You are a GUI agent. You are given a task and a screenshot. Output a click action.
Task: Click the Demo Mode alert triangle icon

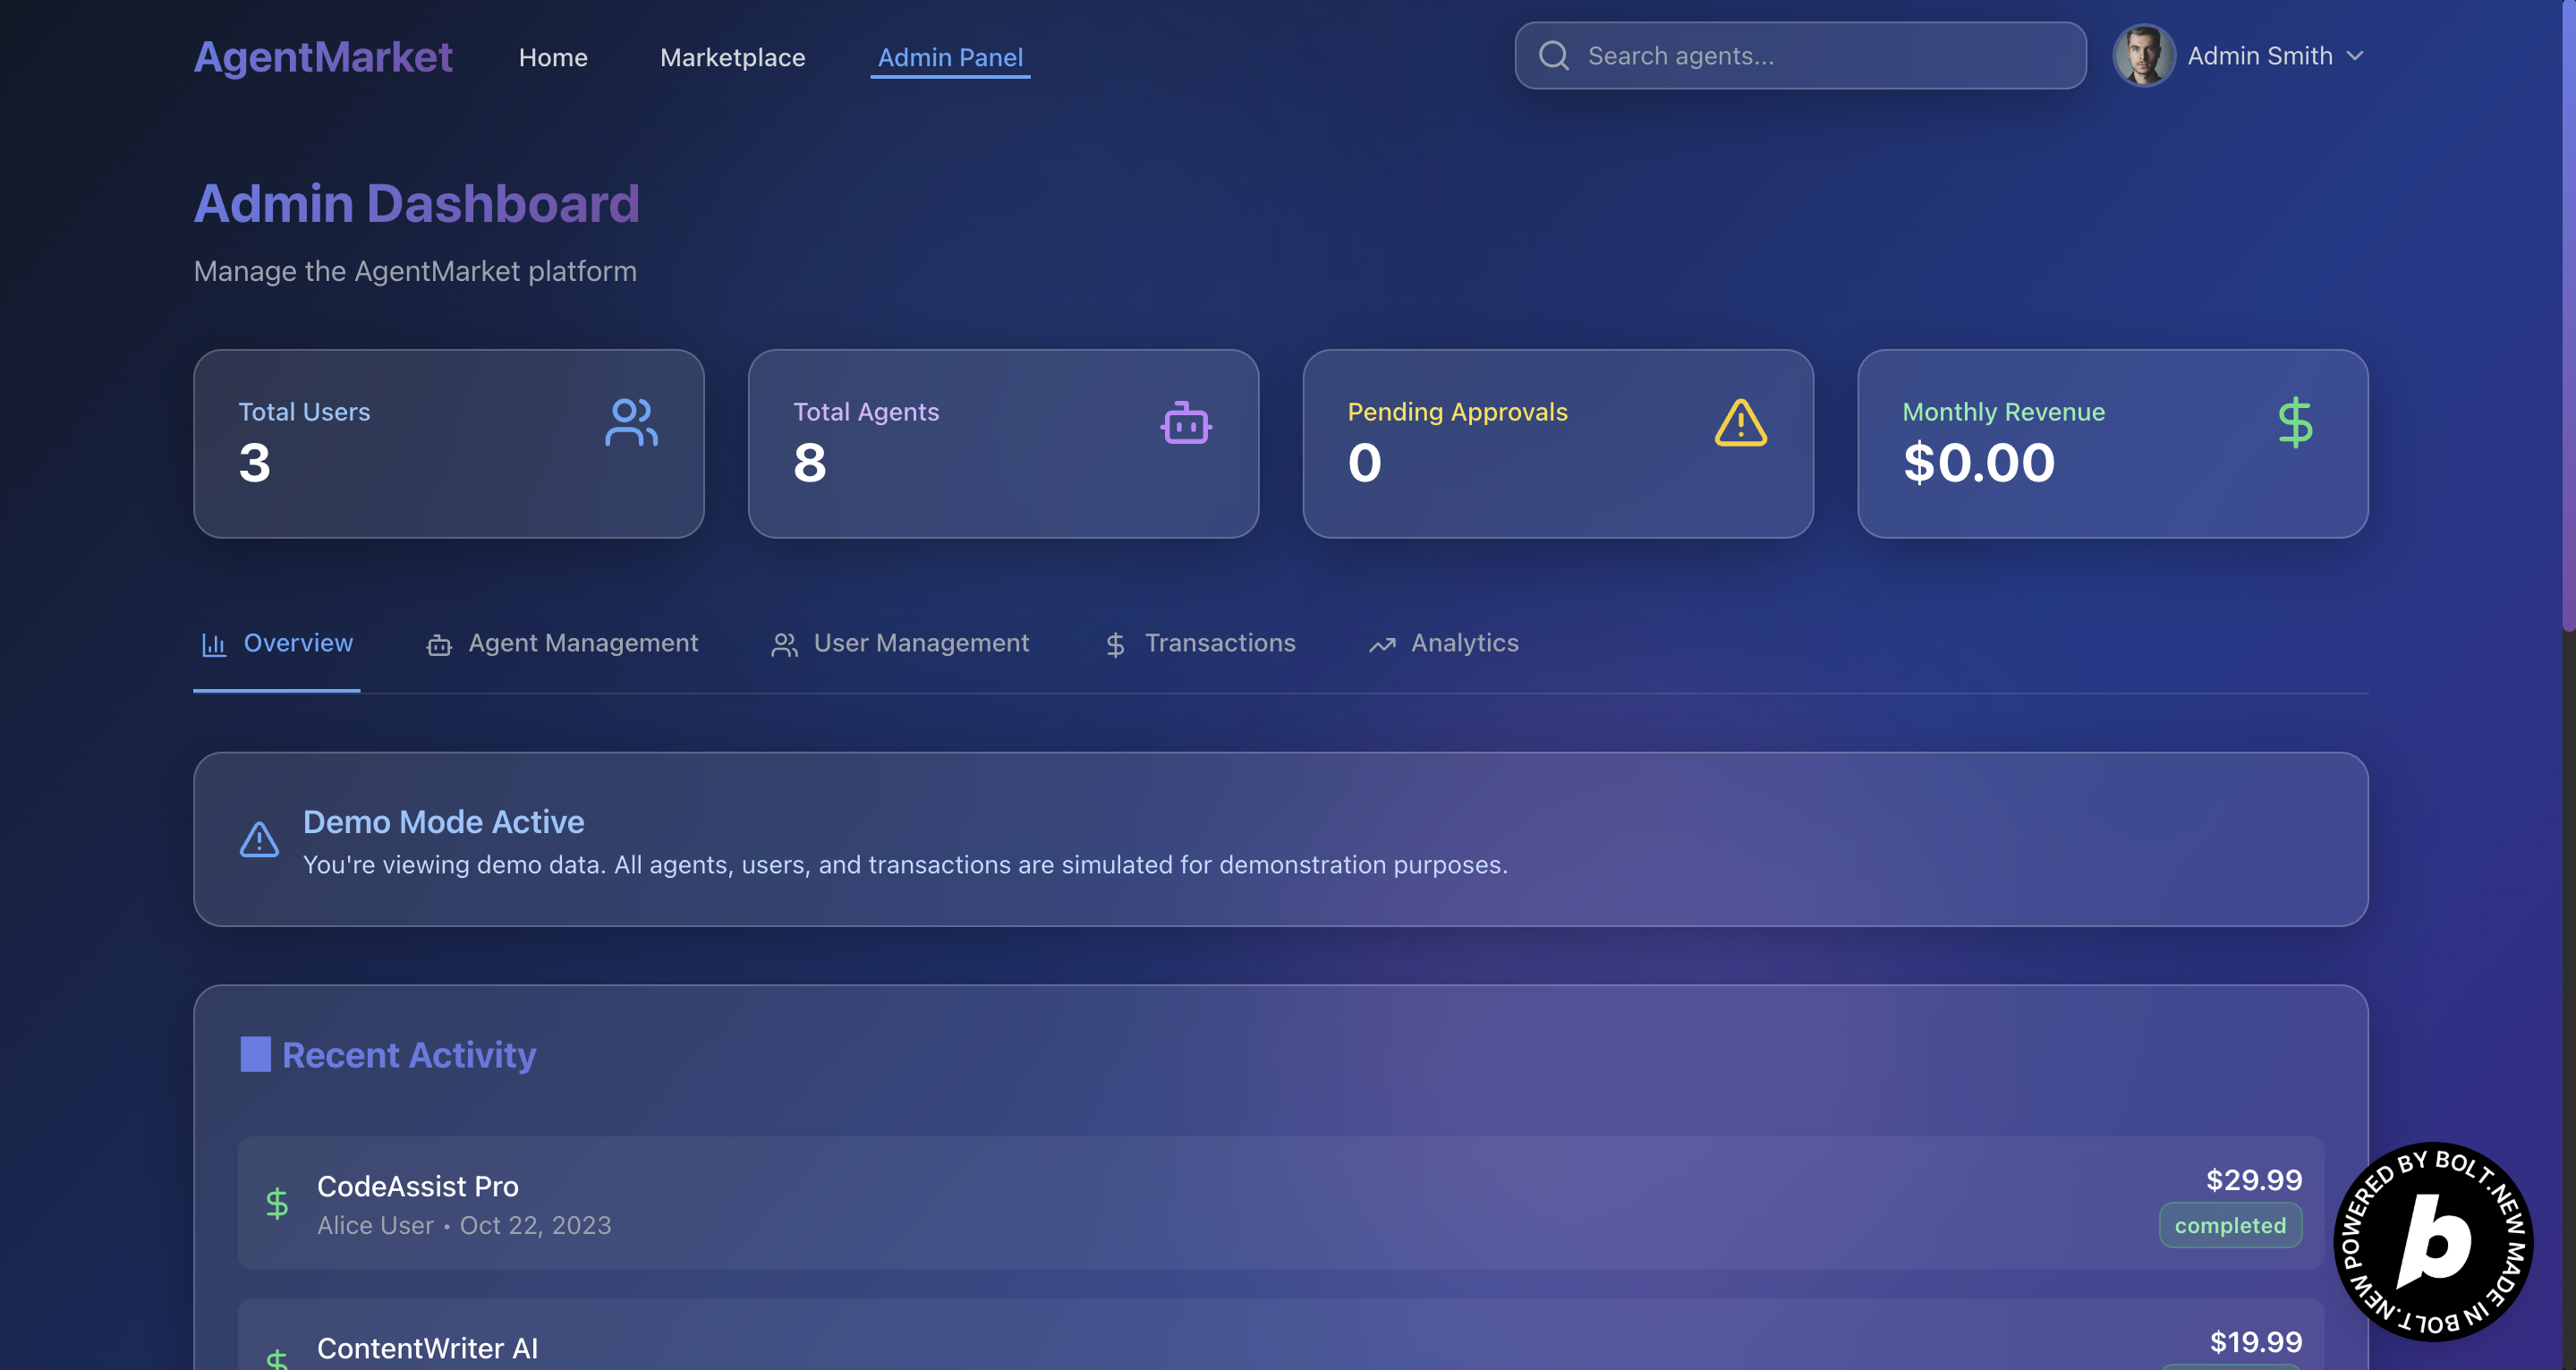(259, 840)
